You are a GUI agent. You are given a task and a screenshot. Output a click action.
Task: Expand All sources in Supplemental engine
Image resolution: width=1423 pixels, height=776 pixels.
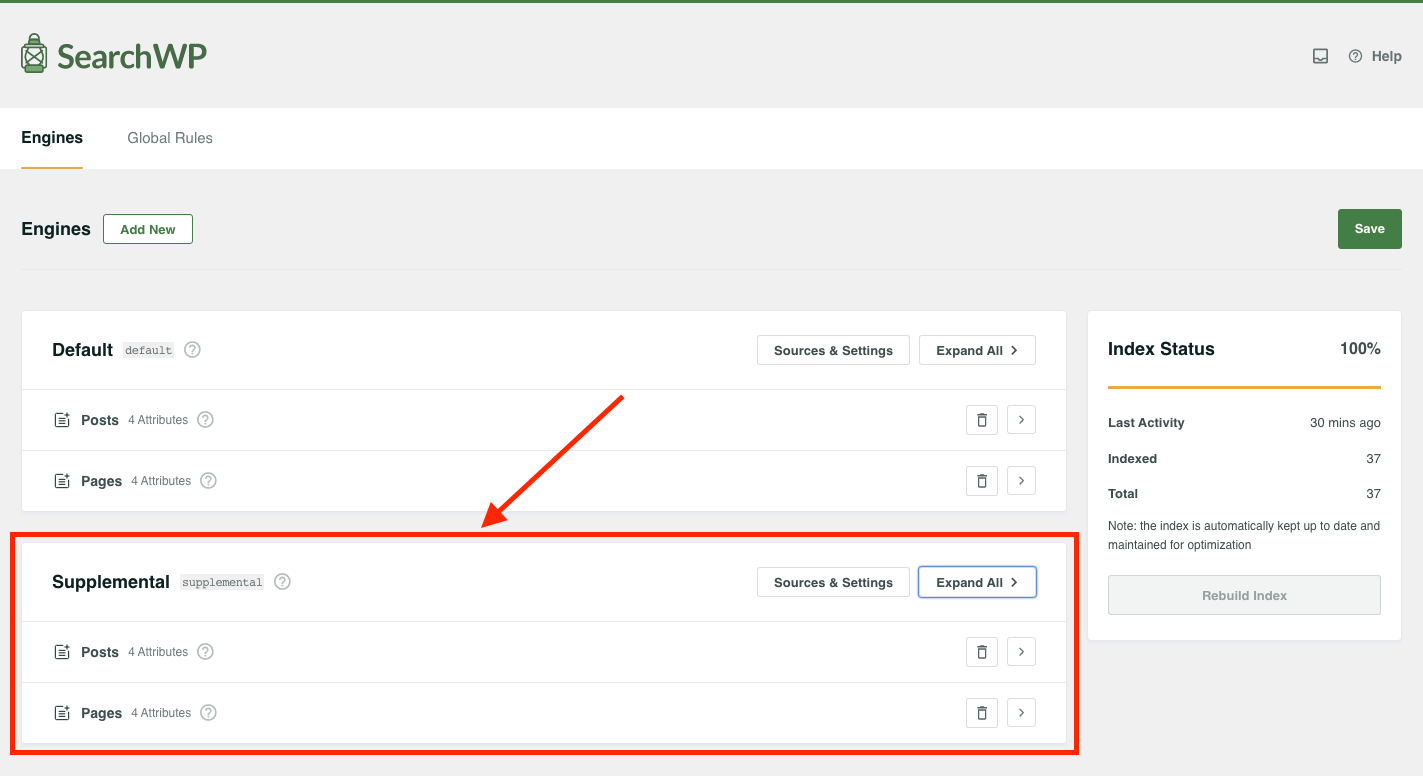pos(977,582)
